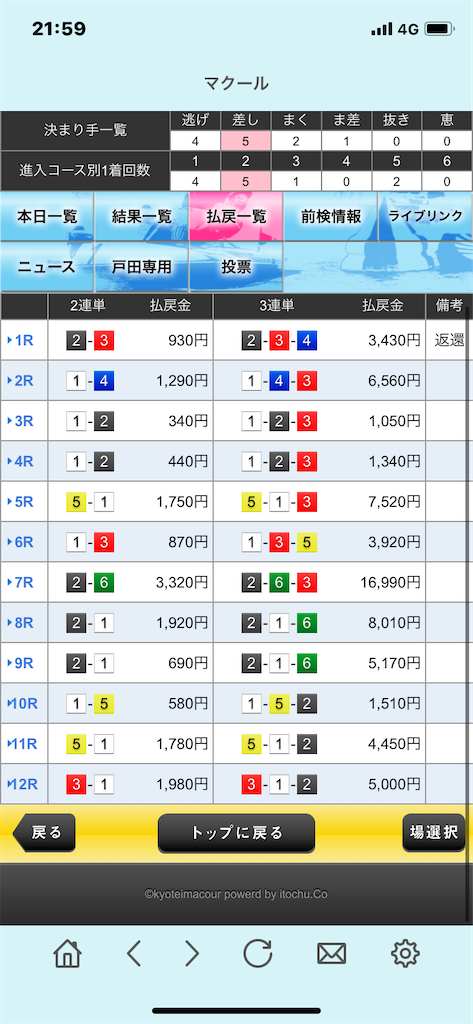Click the 4,450円 payout in 11R row

click(x=394, y=744)
